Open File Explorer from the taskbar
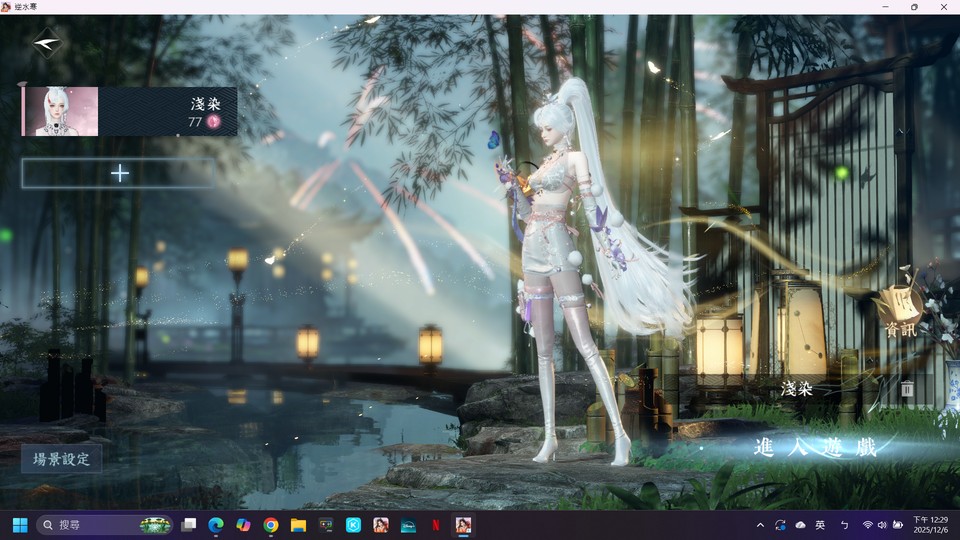 pyautogui.click(x=298, y=525)
